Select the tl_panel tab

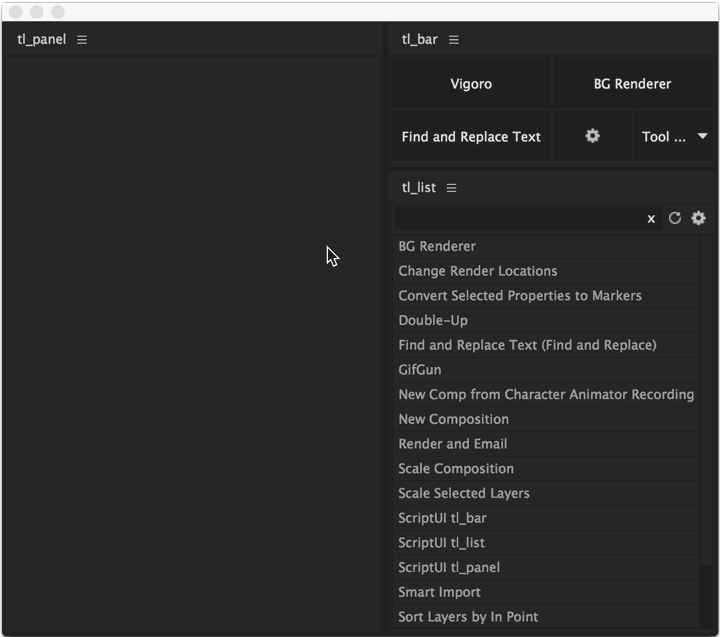point(42,39)
